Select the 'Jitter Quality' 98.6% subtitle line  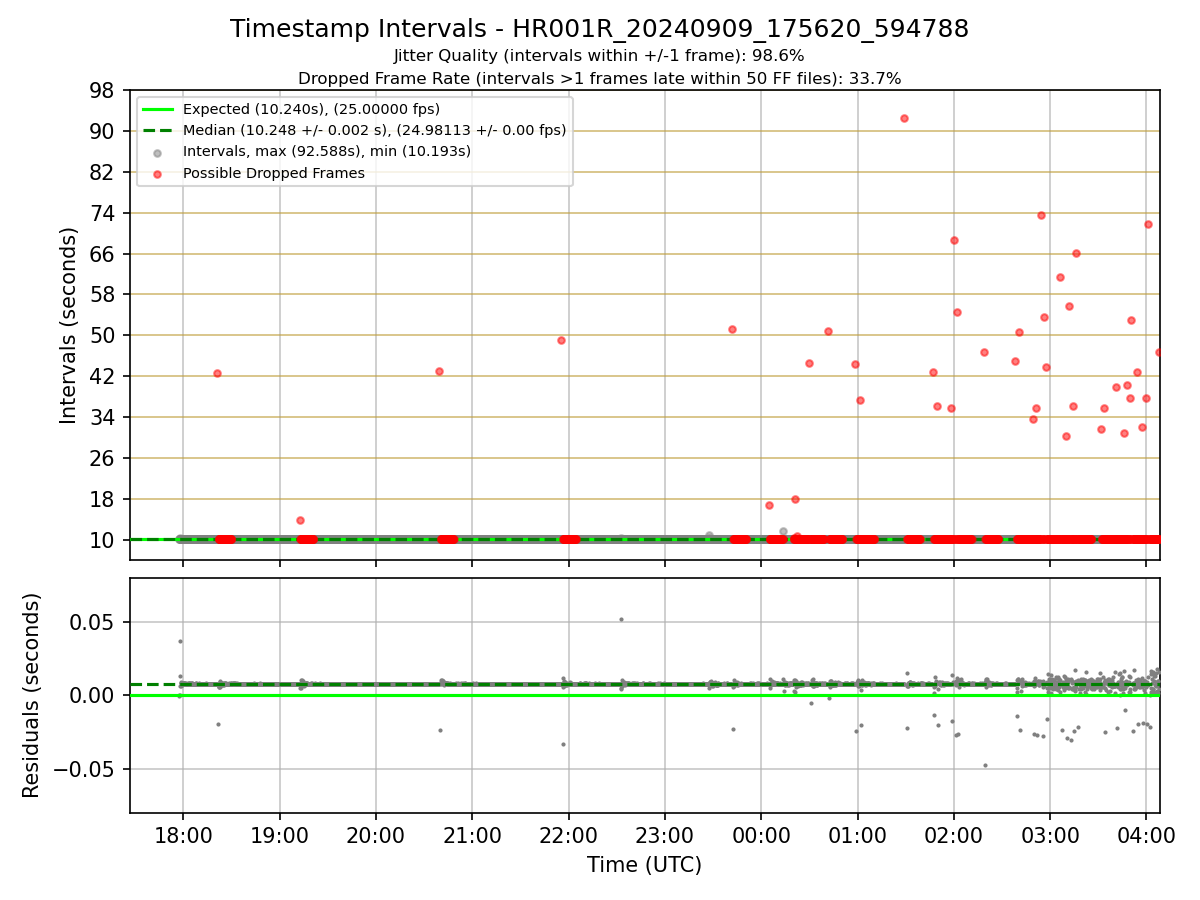(599, 56)
